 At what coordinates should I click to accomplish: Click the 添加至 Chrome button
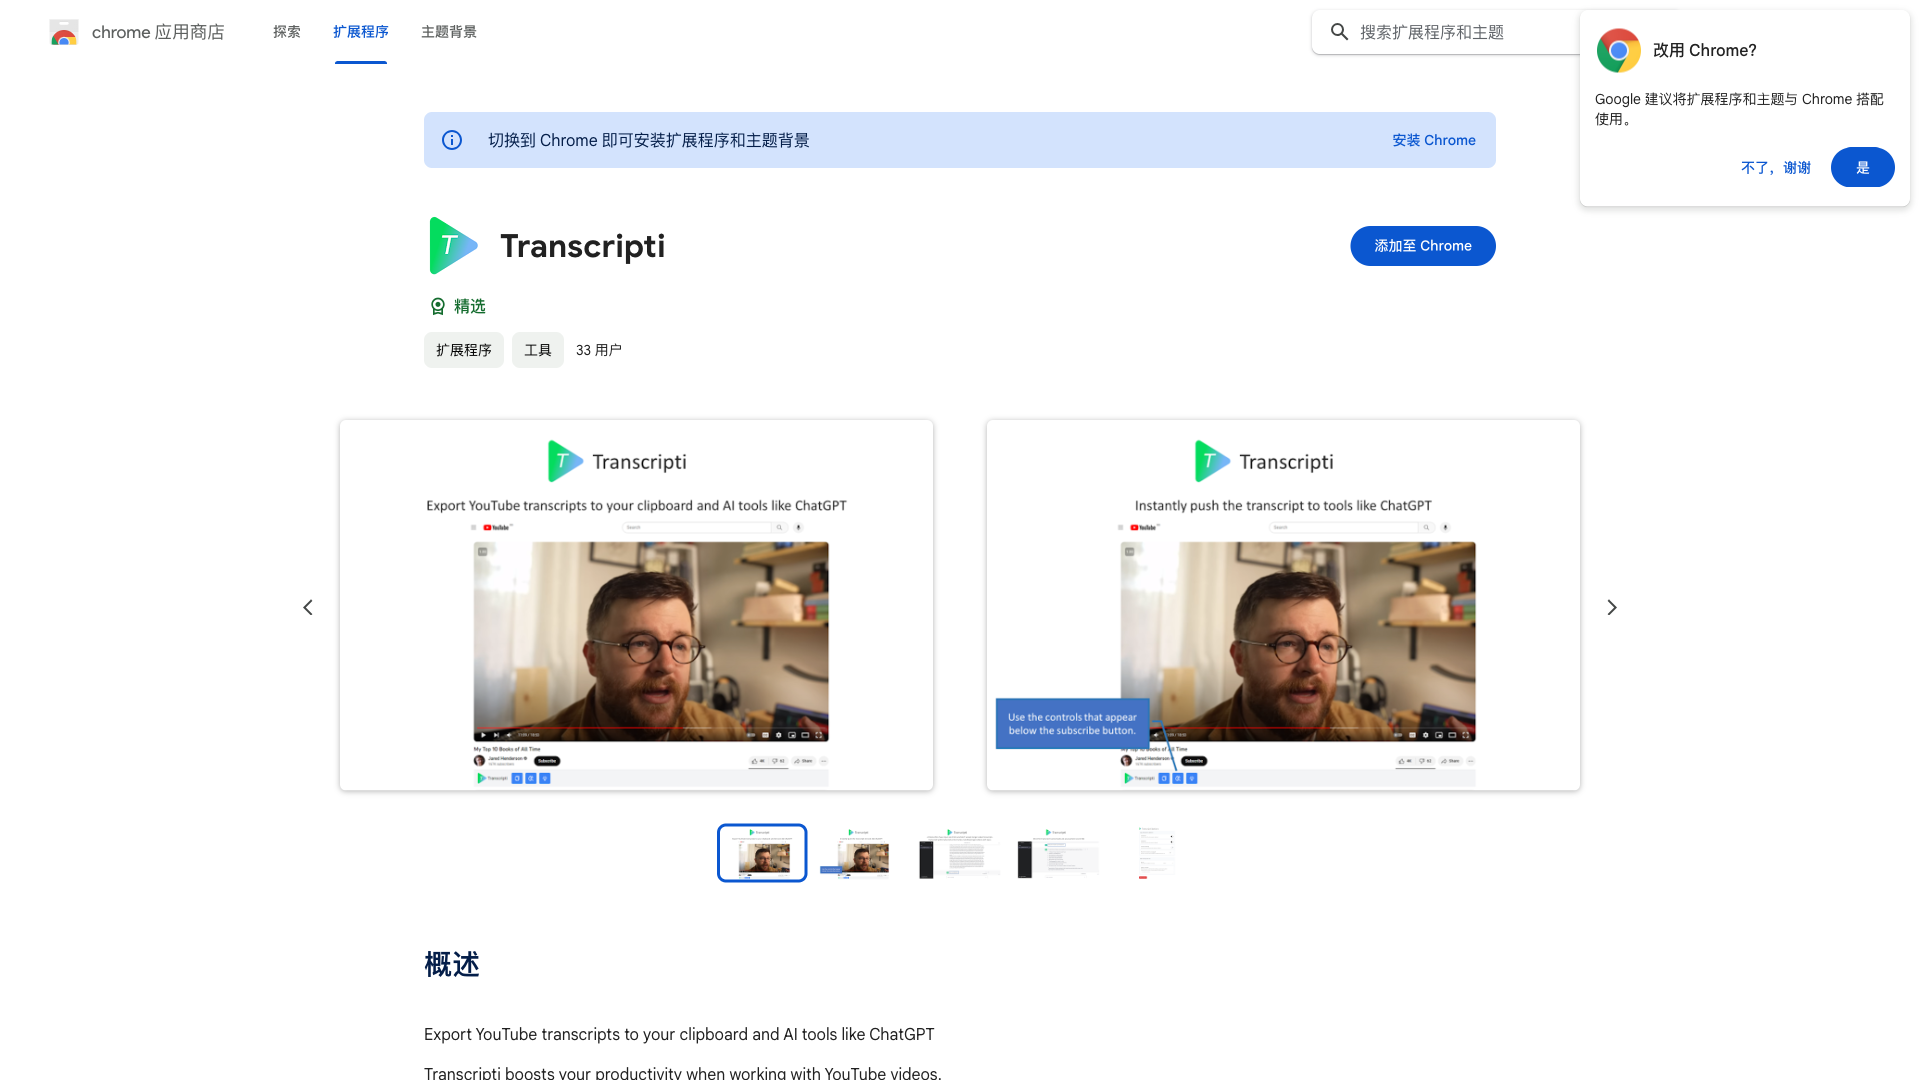[x=1423, y=246]
